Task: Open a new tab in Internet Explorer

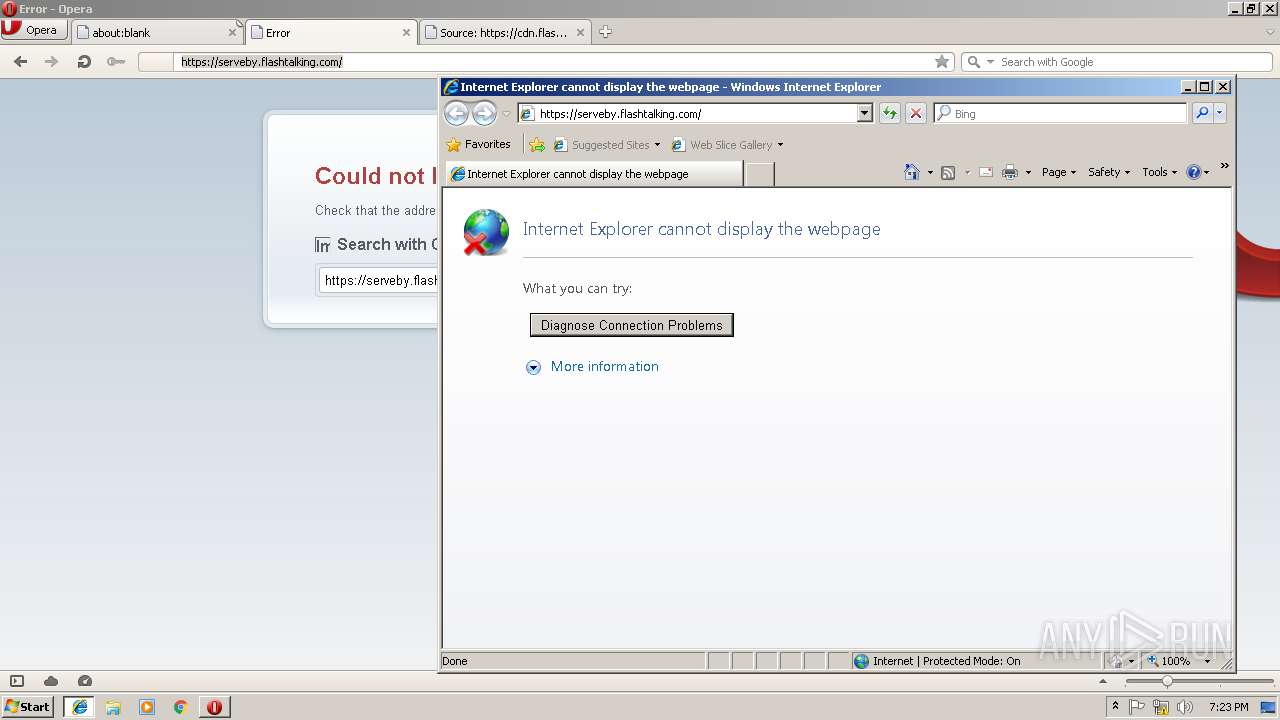Action: pos(760,174)
